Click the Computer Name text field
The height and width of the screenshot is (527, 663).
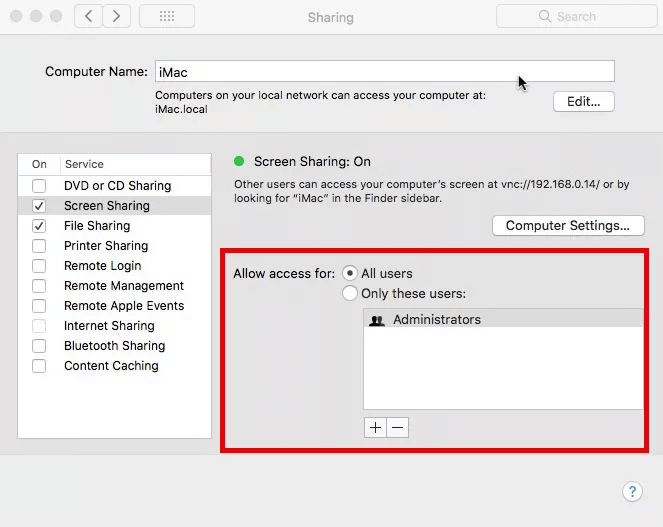pyautogui.click(x=384, y=71)
